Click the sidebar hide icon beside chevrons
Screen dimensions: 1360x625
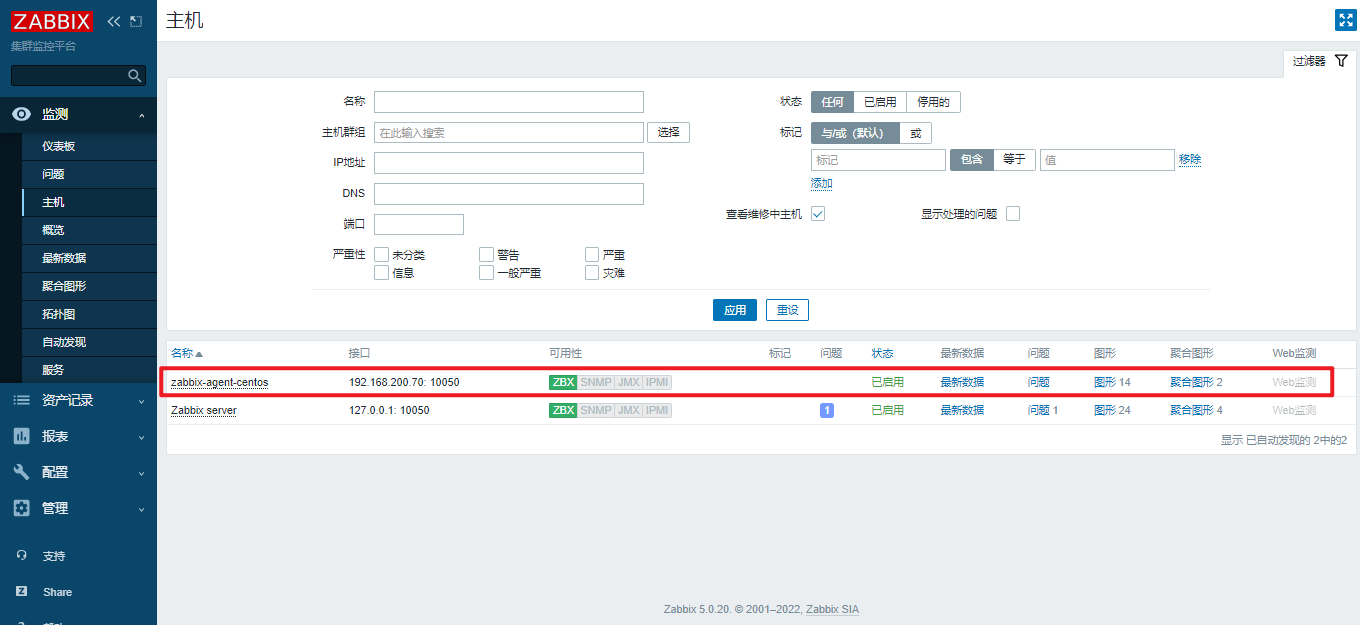coord(136,21)
